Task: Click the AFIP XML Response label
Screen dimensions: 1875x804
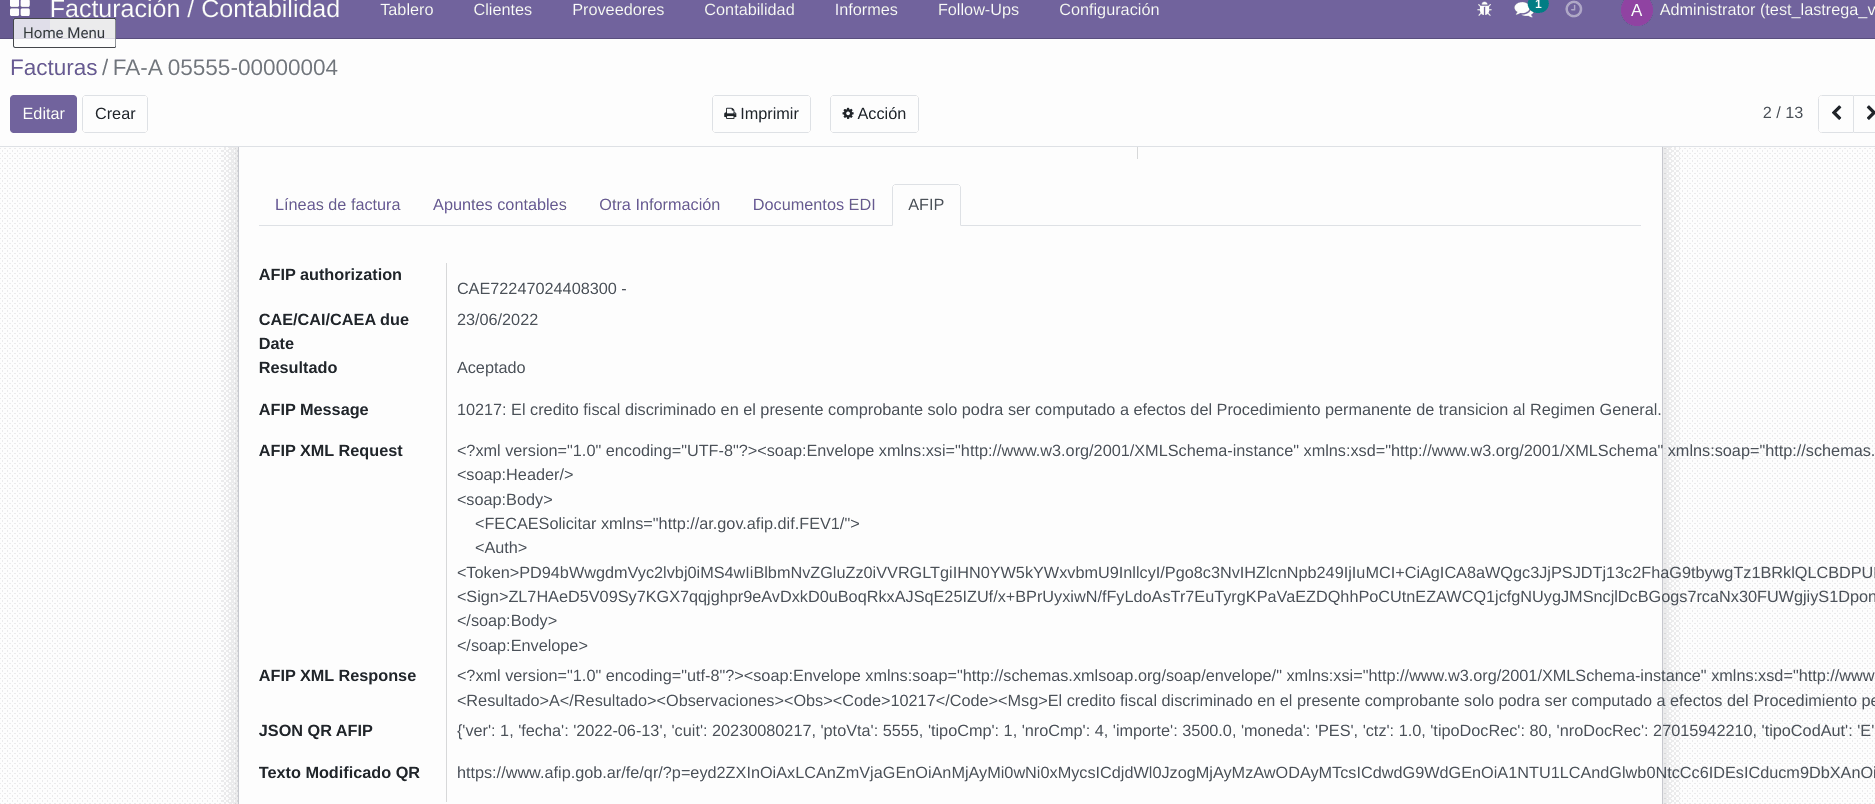Action: point(337,676)
